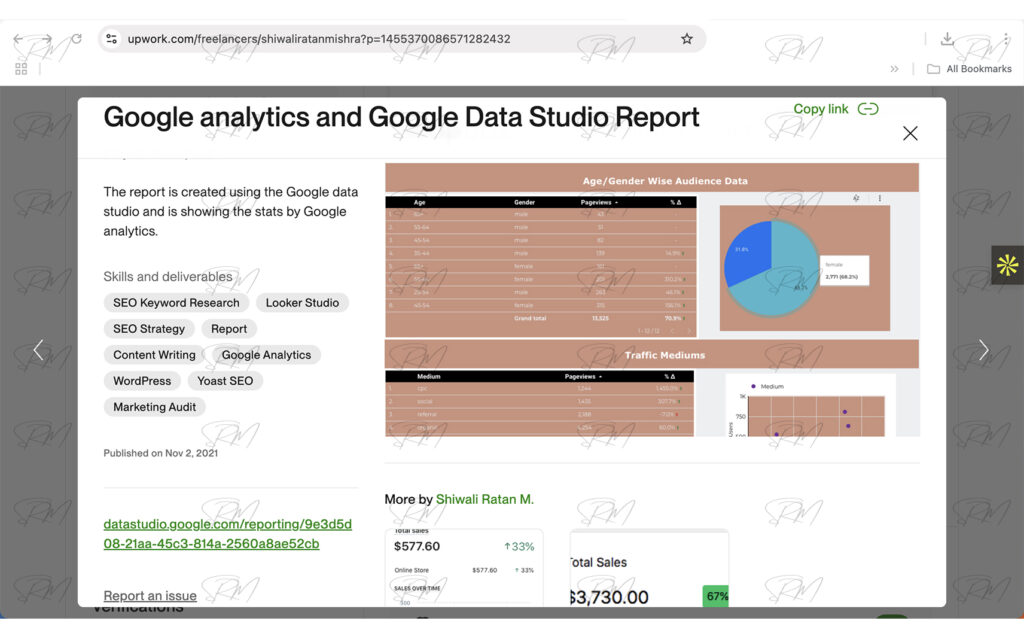Open the browser three-dot menu
Viewport: 1024px width, 639px height.
click(x=1006, y=39)
